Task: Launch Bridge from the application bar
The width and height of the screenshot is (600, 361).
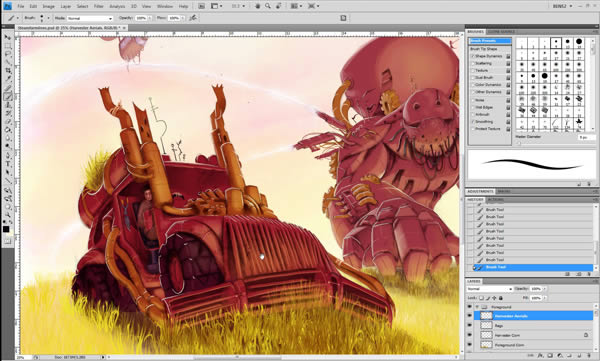Action: pyautogui.click(x=201, y=6)
